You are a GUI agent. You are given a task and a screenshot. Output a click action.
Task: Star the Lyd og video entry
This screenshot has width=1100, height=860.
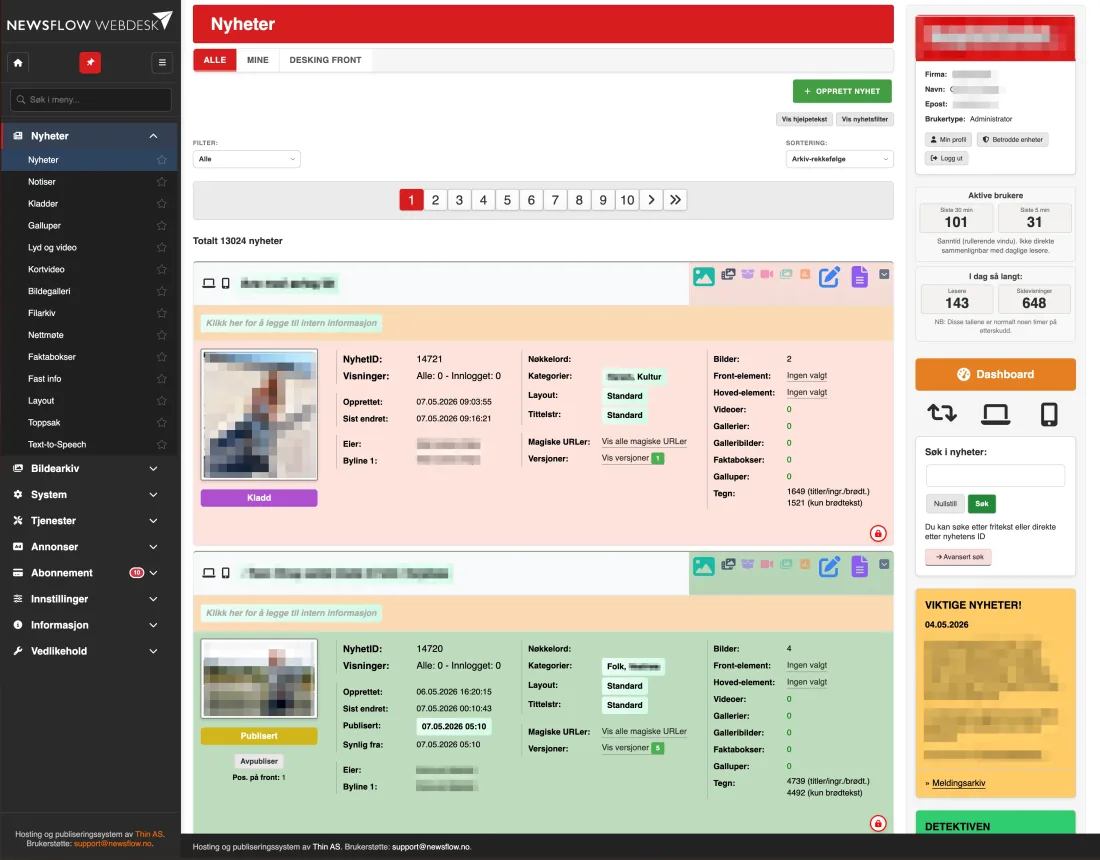click(162, 248)
